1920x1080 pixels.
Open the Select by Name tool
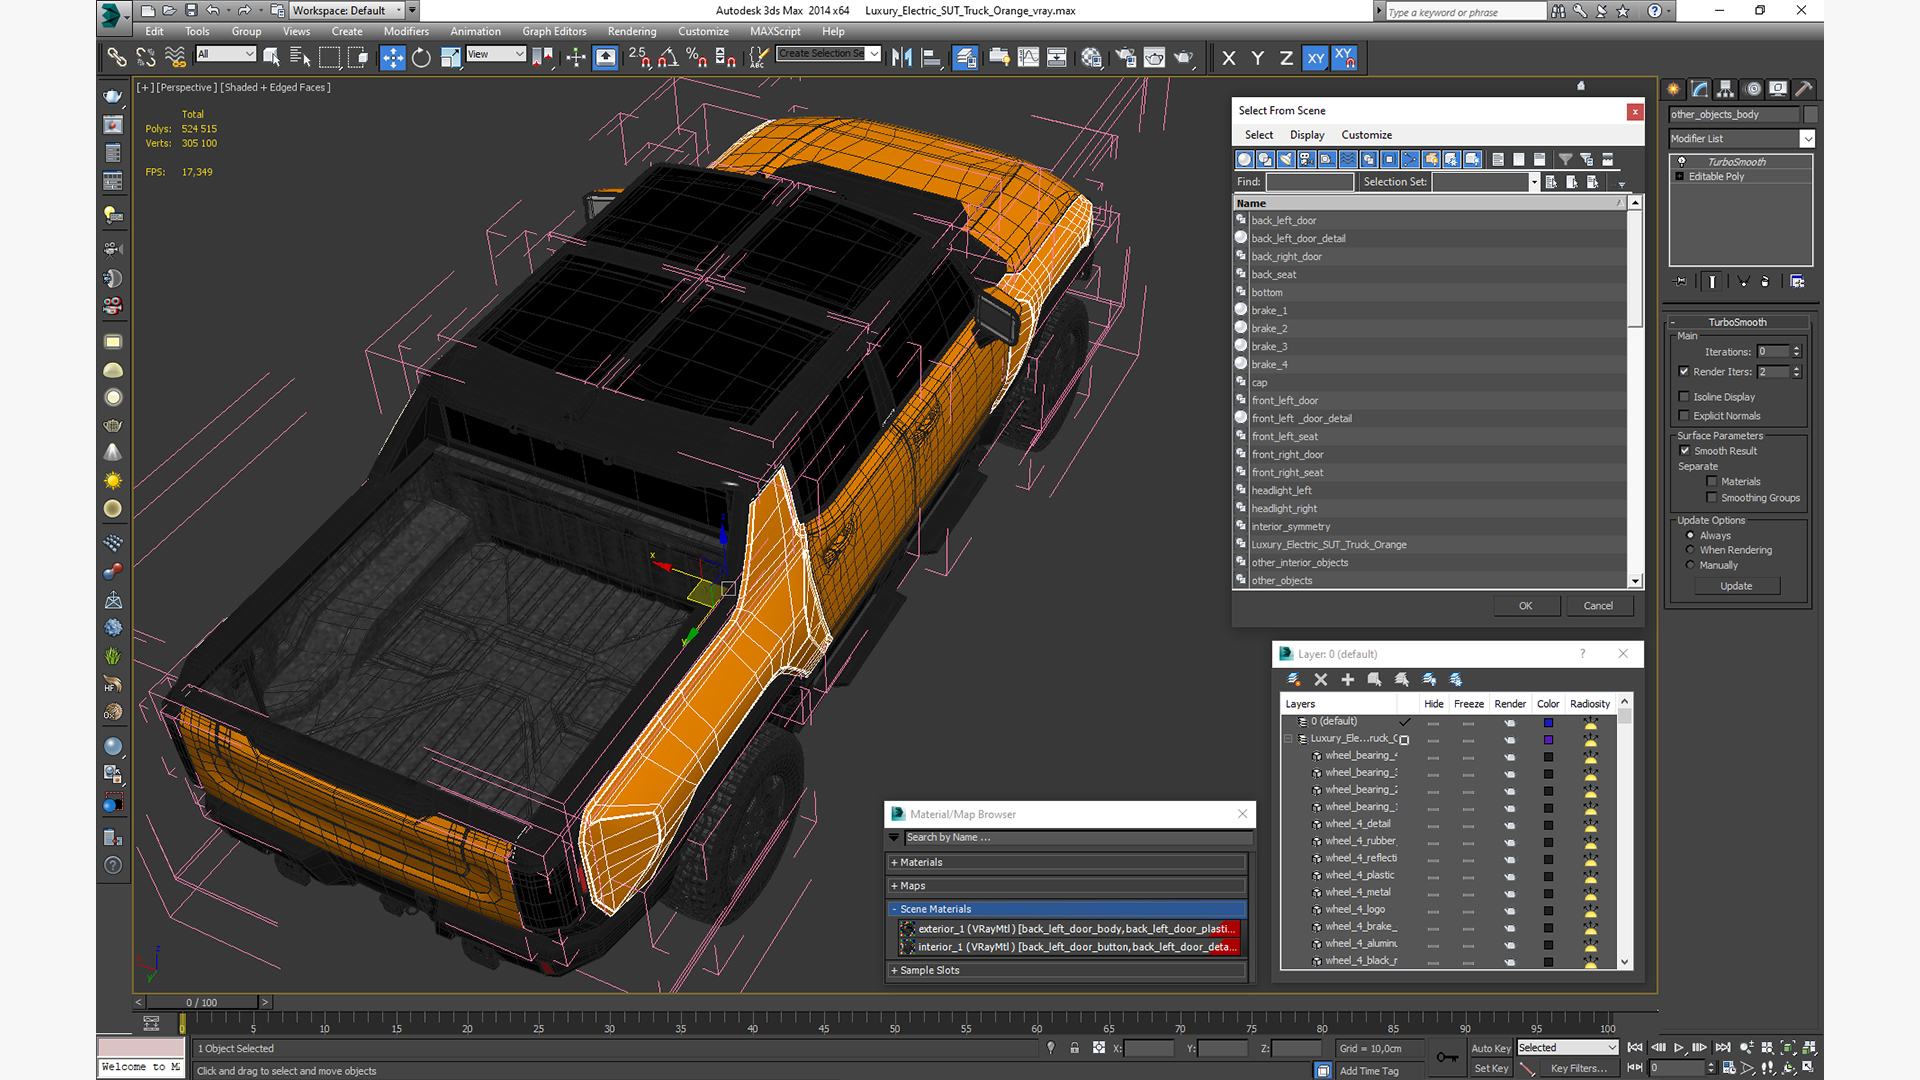click(300, 58)
